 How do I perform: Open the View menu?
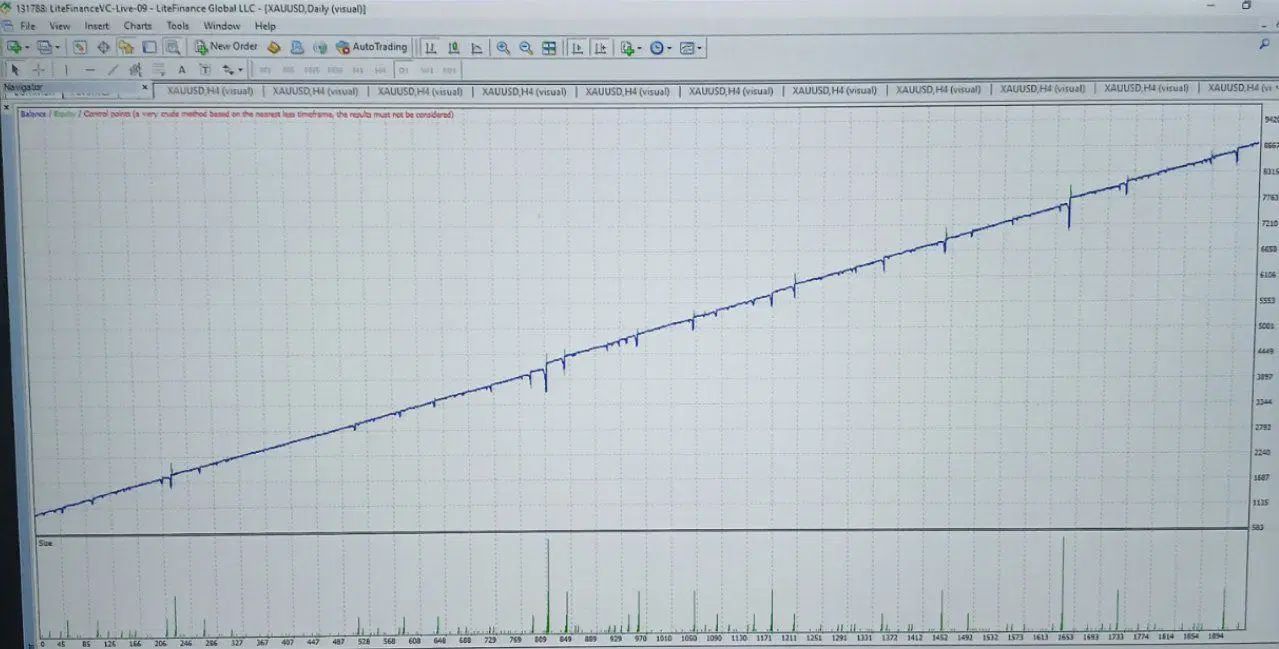point(60,26)
